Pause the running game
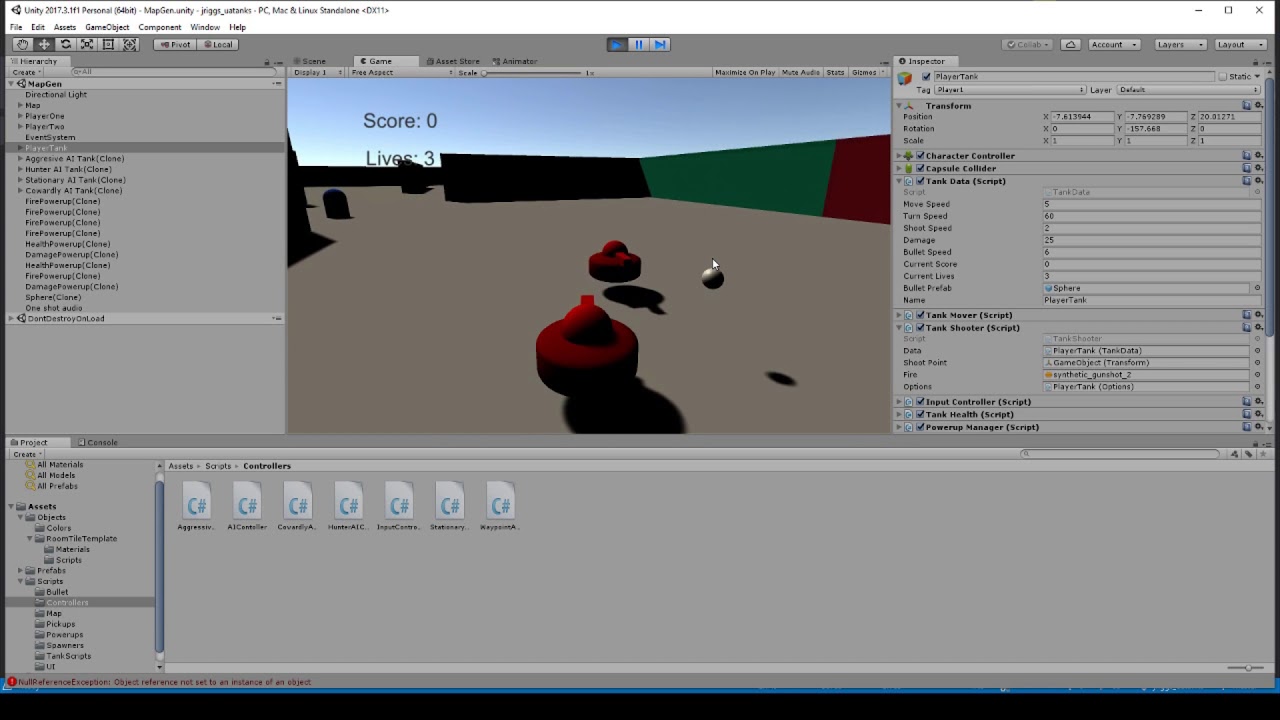Image resolution: width=1280 pixels, height=720 pixels. click(x=638, y=44)
